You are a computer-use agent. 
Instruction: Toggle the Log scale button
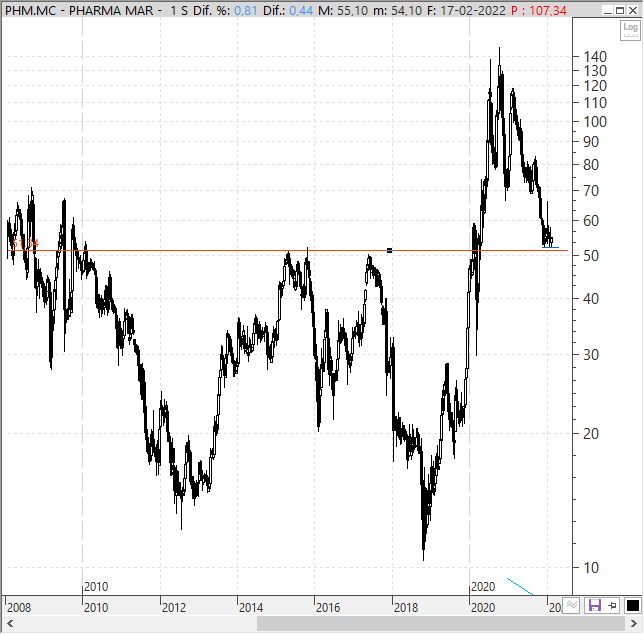click(x=630, y=30)
